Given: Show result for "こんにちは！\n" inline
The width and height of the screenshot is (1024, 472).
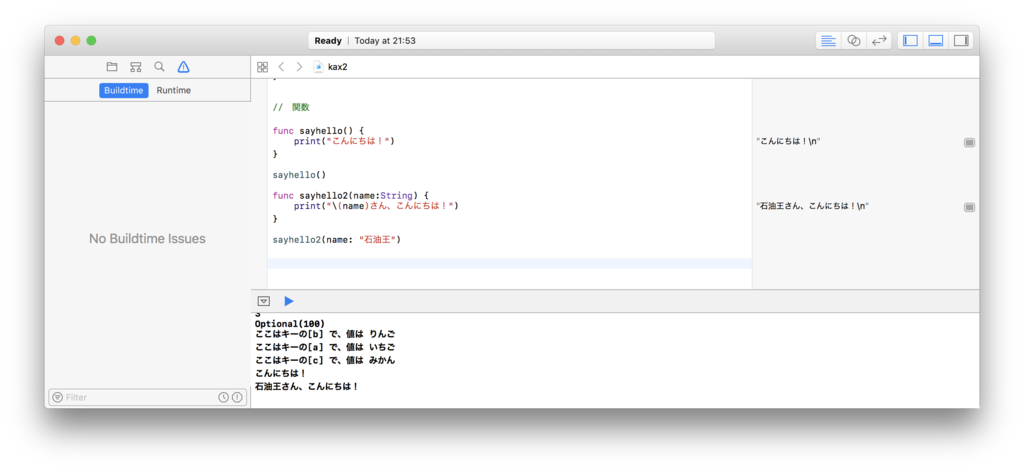Looking at the screenshot, I should pos(969,142).
